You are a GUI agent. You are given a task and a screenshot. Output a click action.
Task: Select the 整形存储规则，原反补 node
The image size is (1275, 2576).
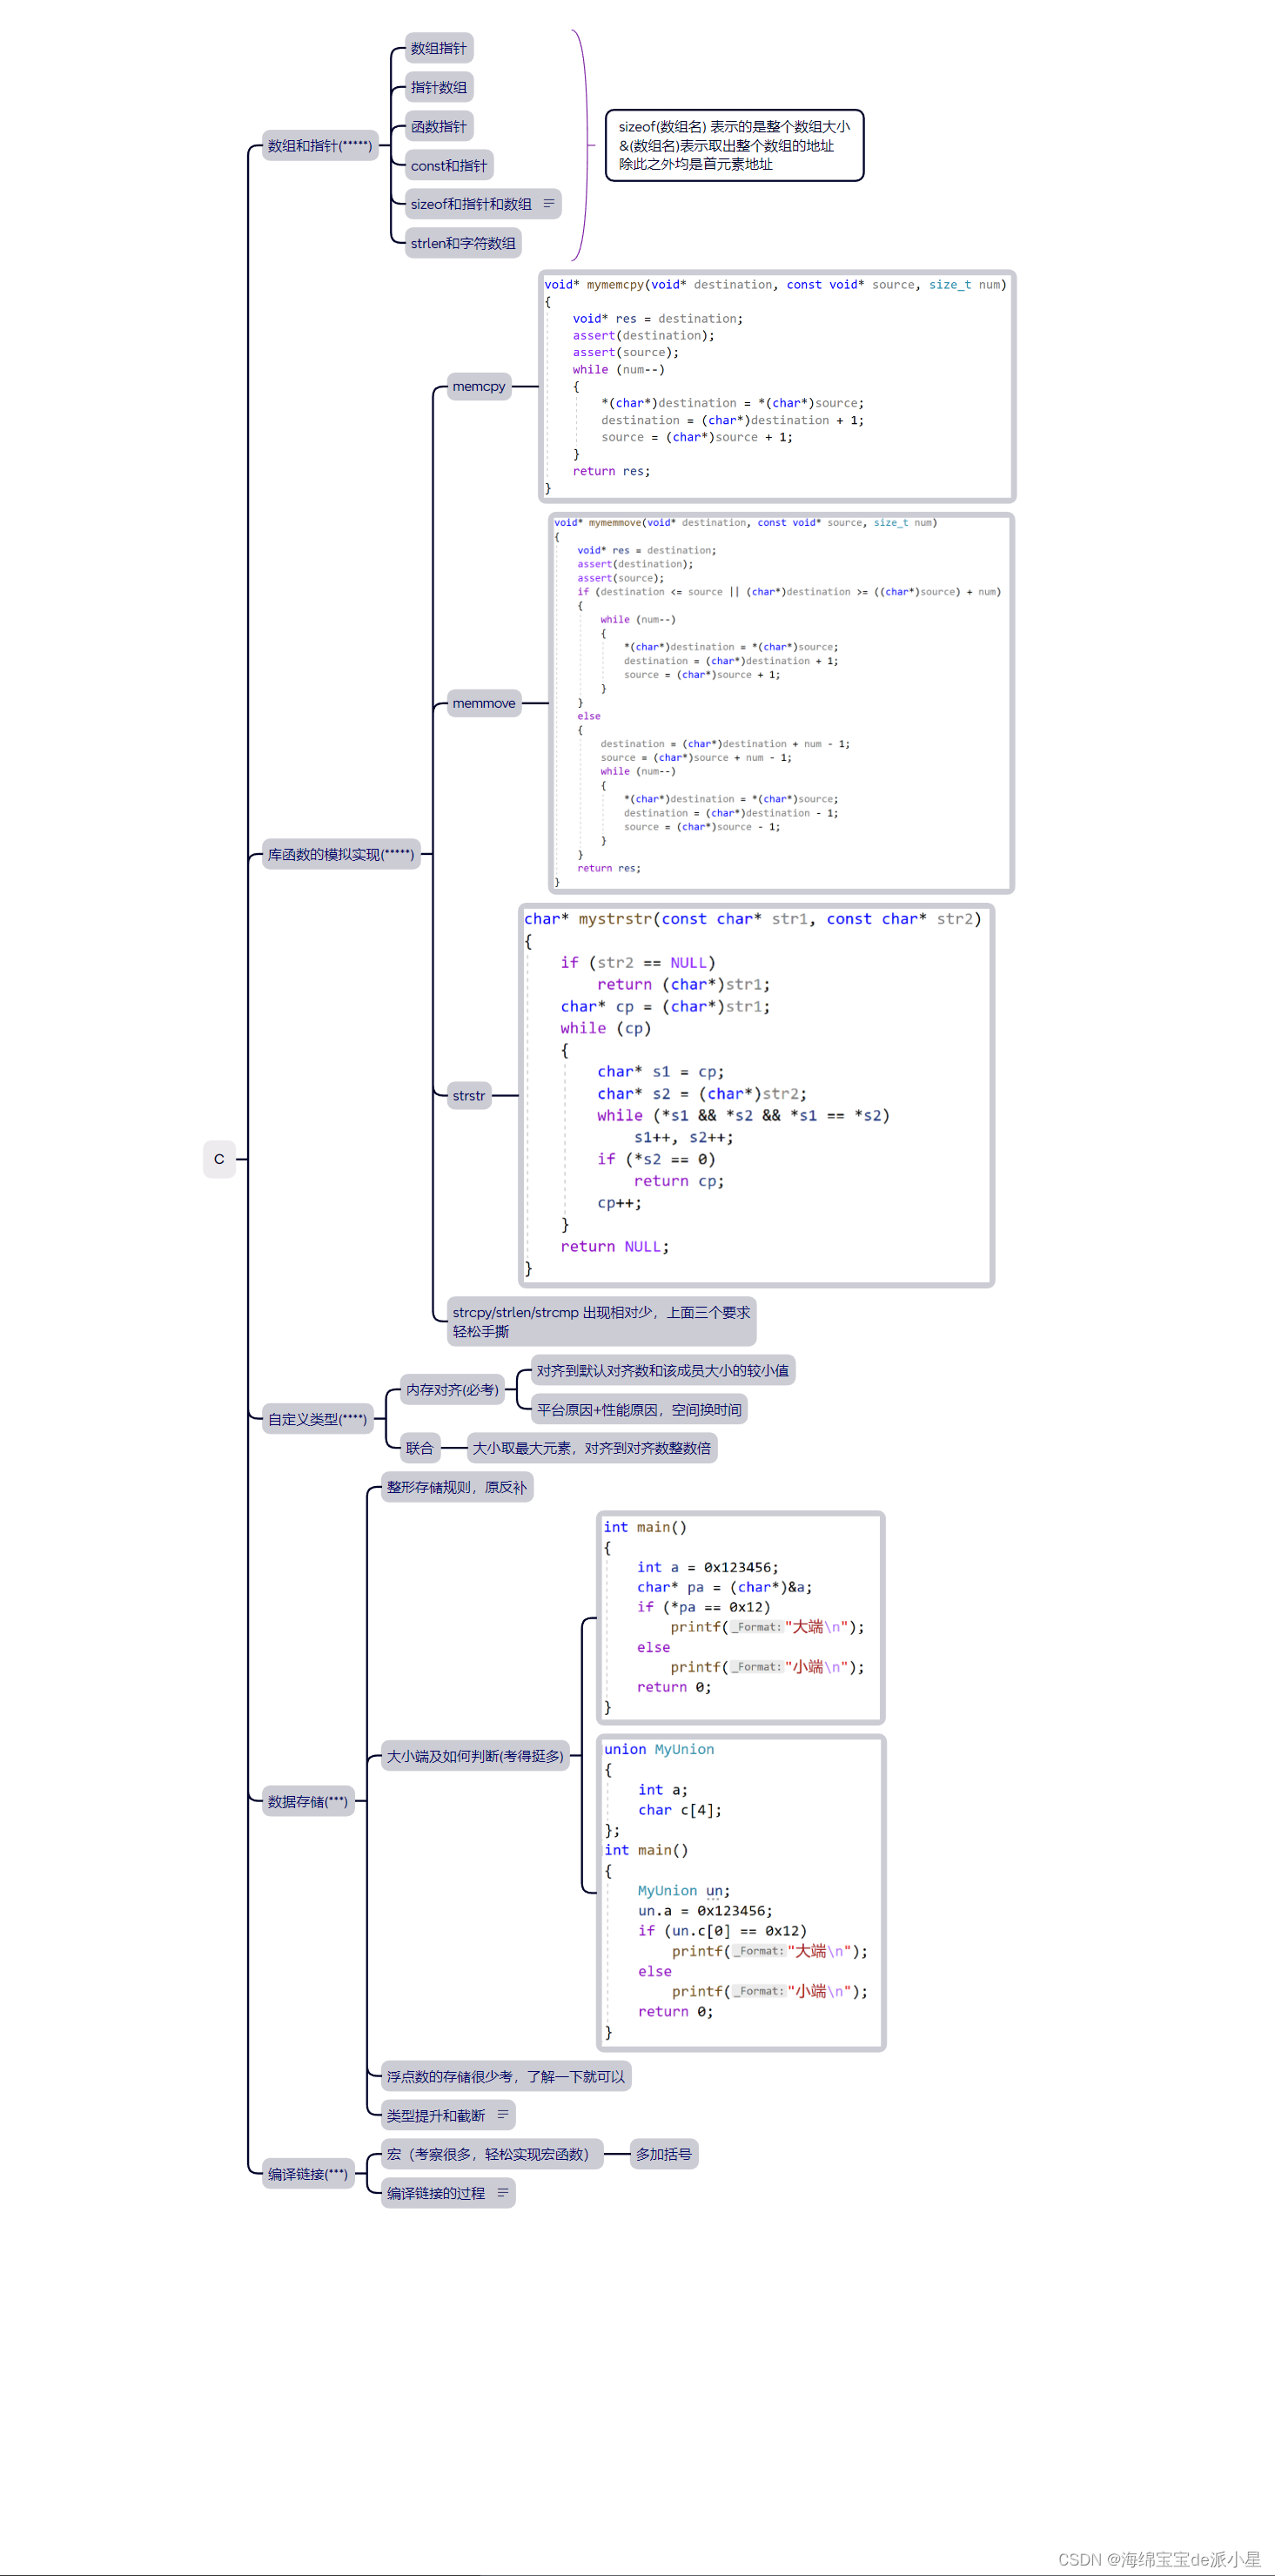point(457,1487)
